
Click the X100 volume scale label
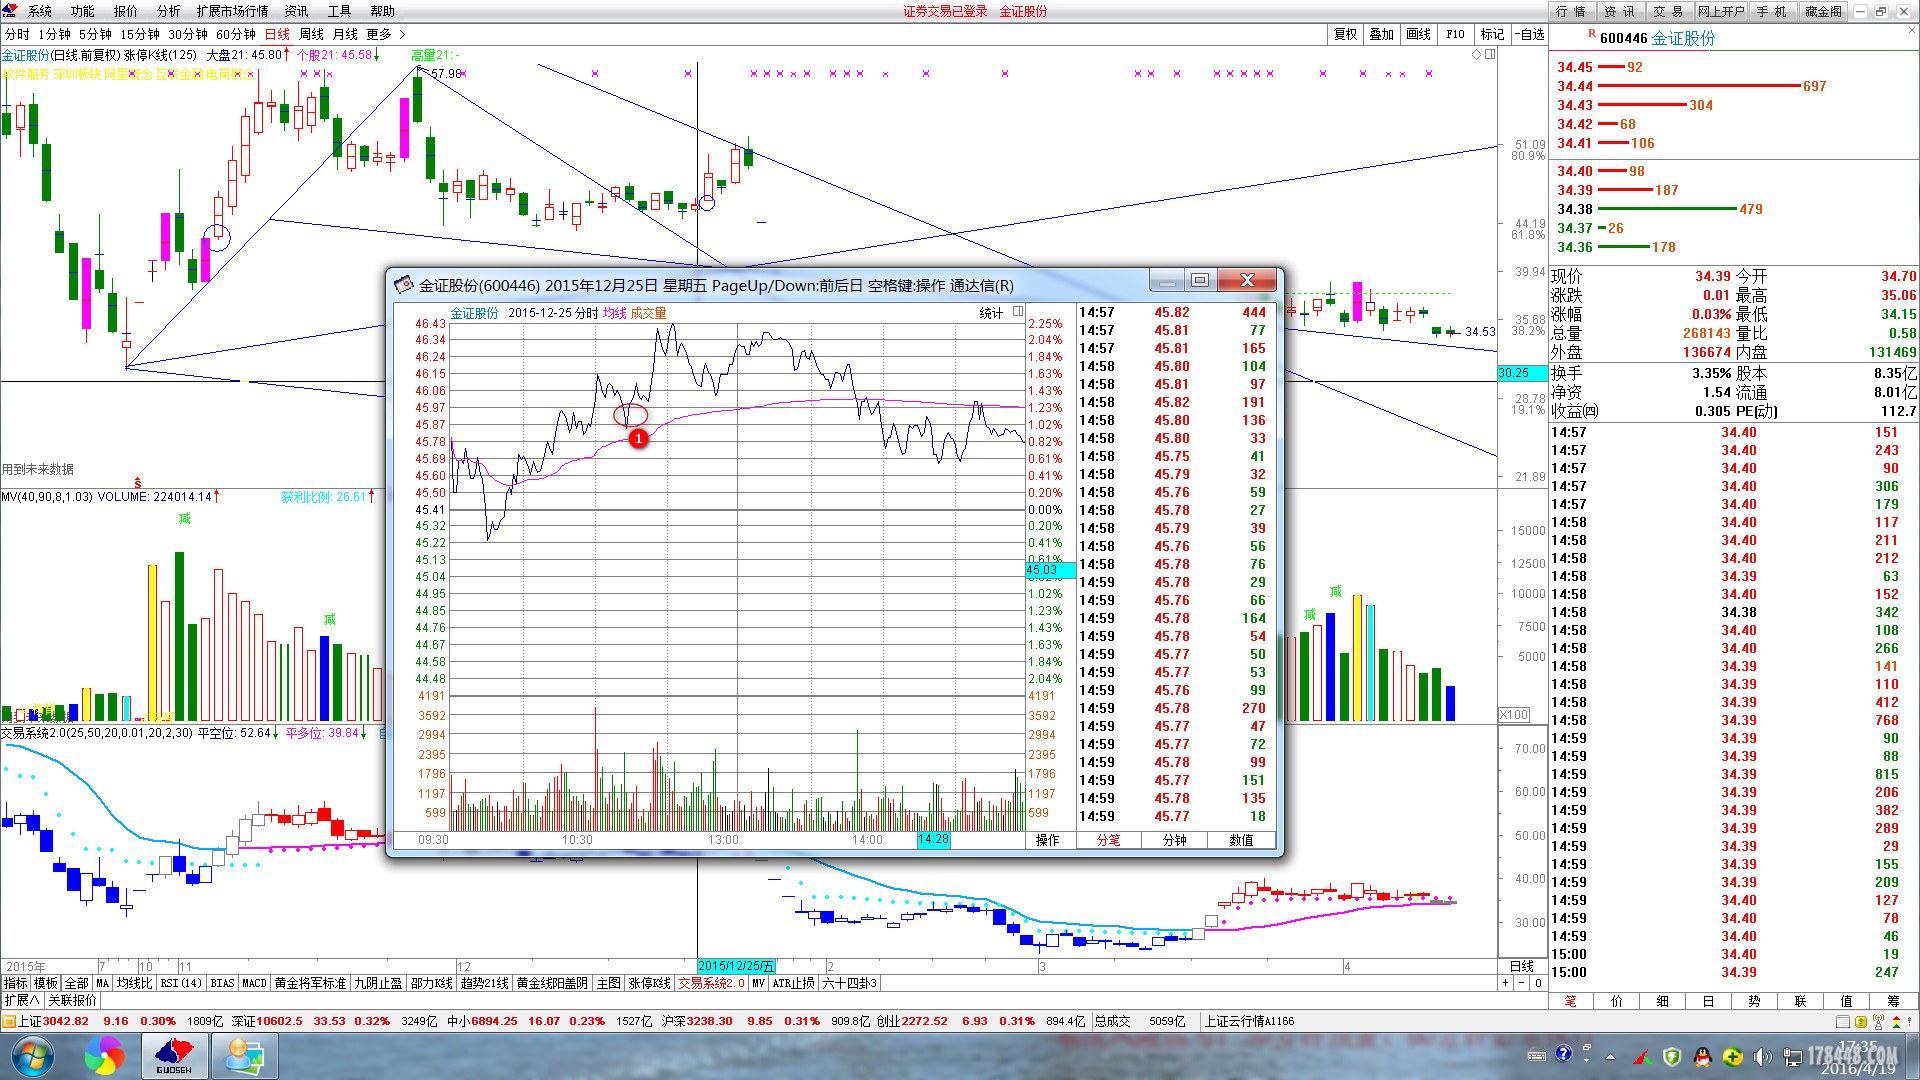tap(1514, 714)
